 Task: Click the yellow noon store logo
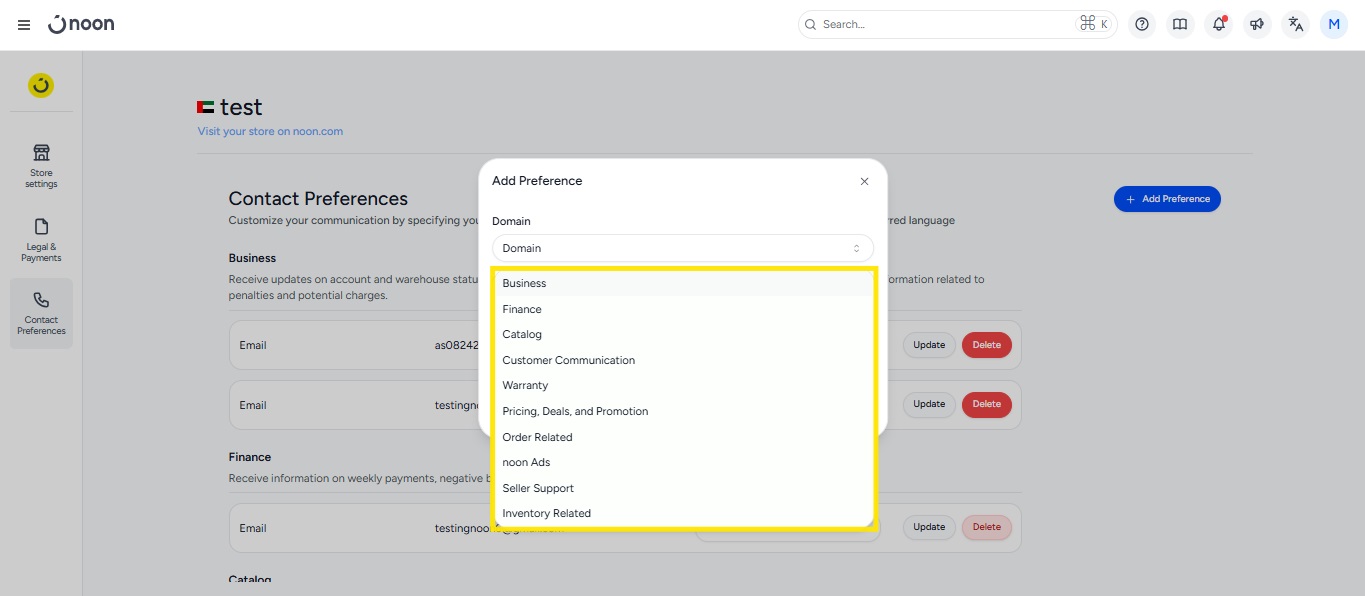coord(41,86)
